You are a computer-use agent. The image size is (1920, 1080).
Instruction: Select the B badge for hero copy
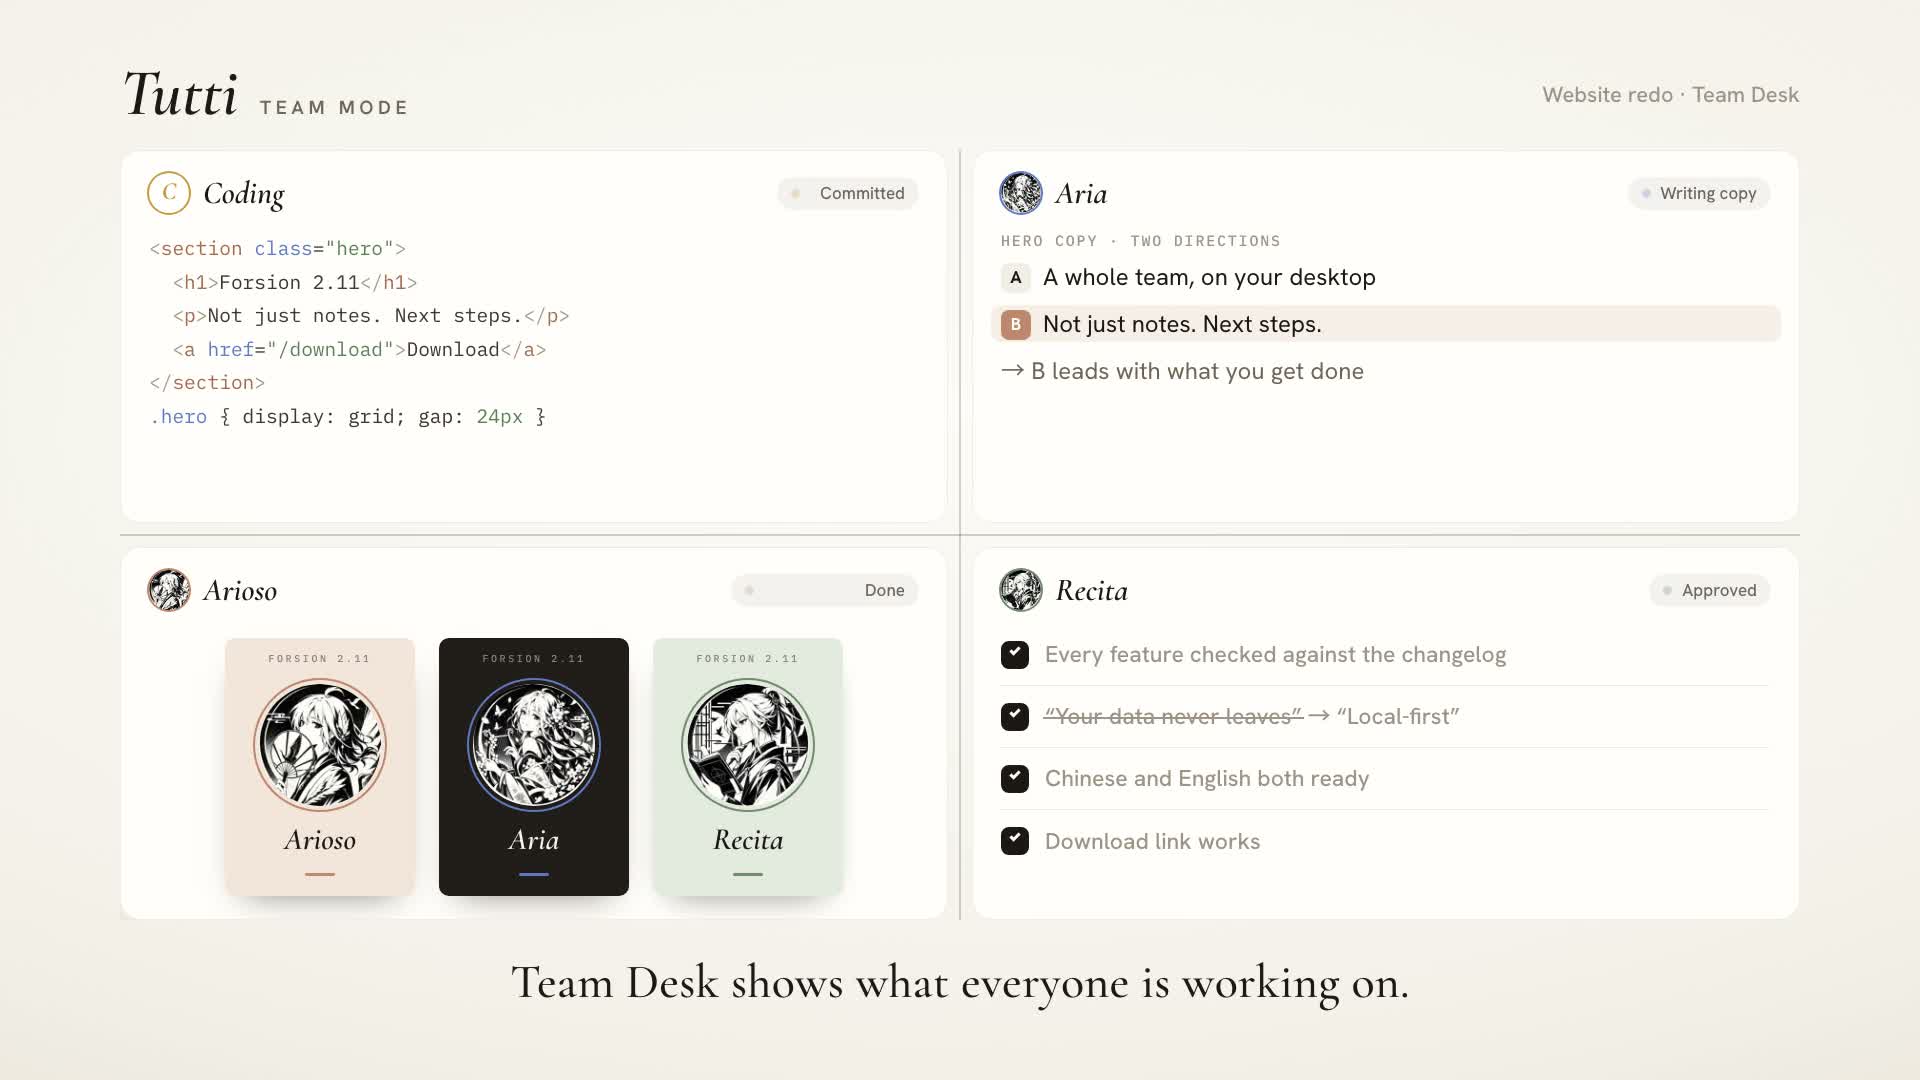click(x=1015, y=324)
